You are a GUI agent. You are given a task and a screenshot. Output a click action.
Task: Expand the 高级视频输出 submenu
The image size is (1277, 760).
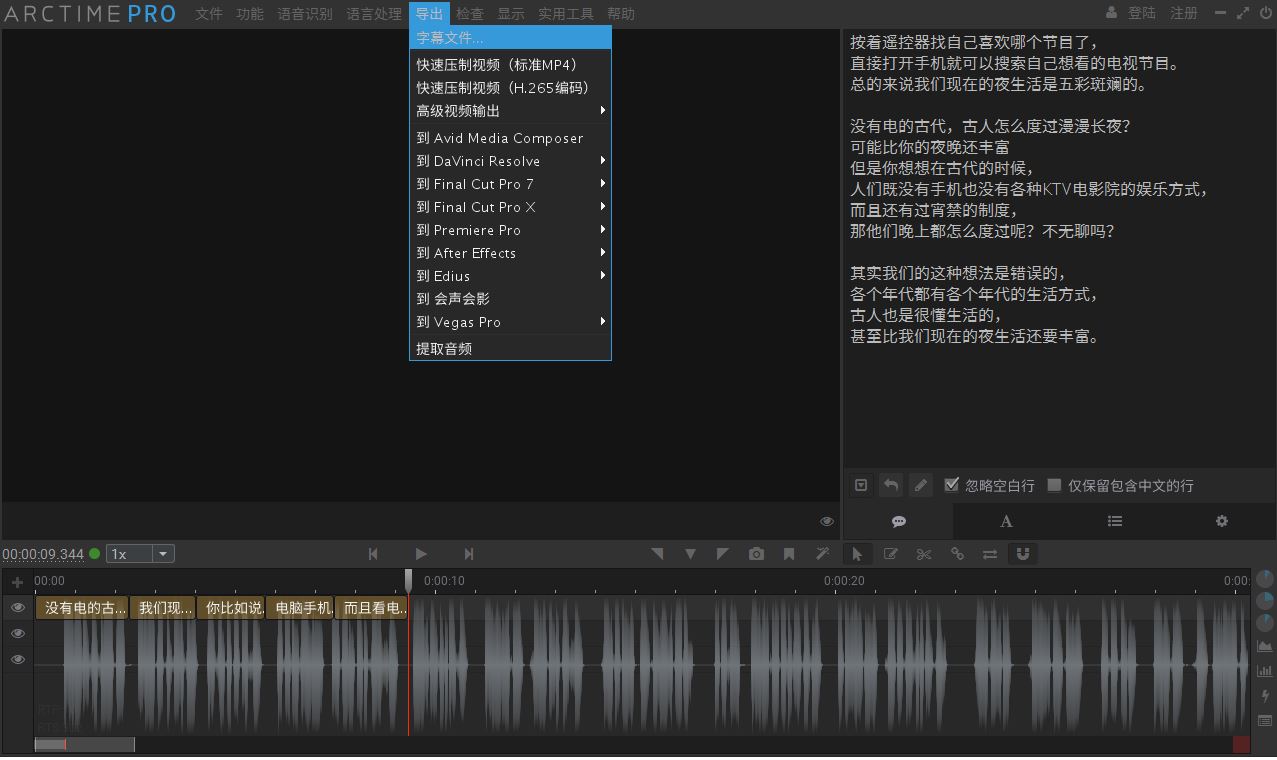(x=510, y=111)
